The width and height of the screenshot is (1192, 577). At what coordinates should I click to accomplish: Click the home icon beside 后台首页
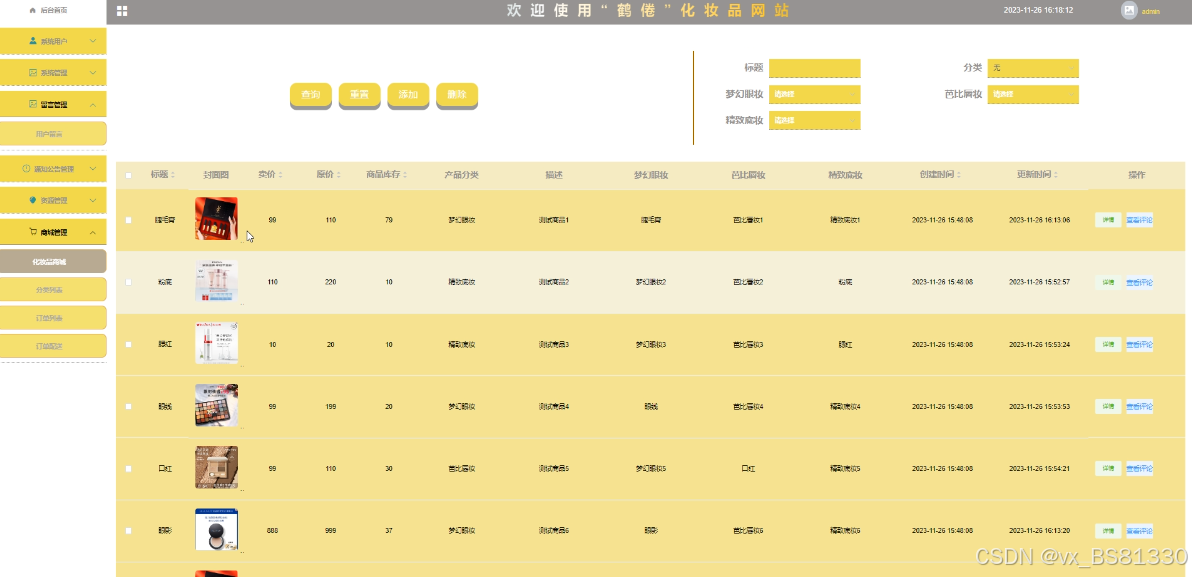coord(32,11)
